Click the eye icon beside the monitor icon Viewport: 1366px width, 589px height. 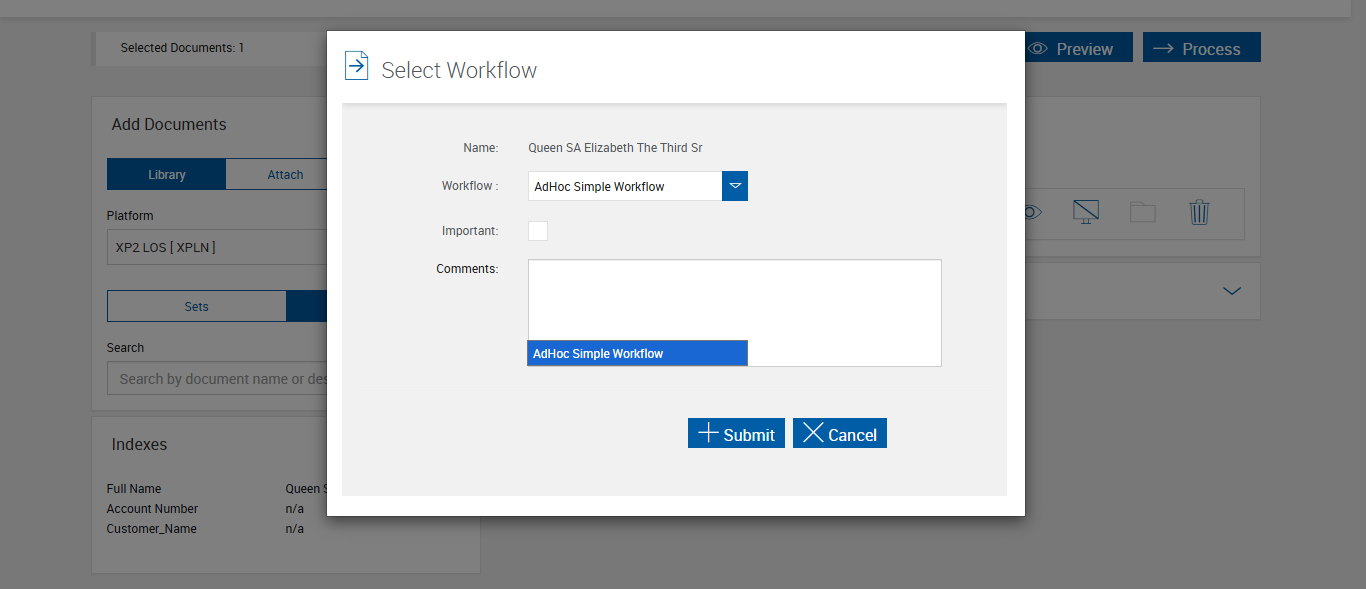1033,212
